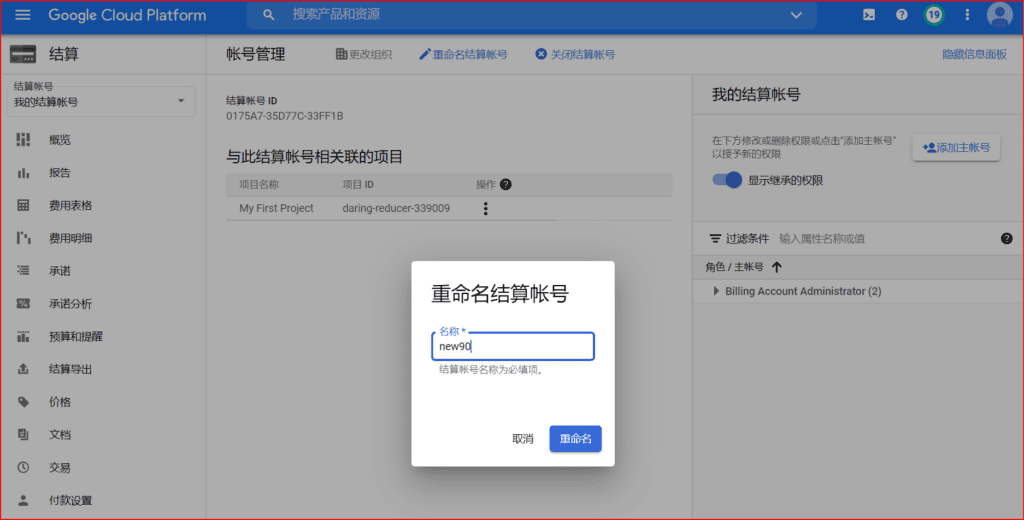The image size is (1024, 520).
Task: Open 预算和提醒 in the sidebar
Action: tap(76, 336)
